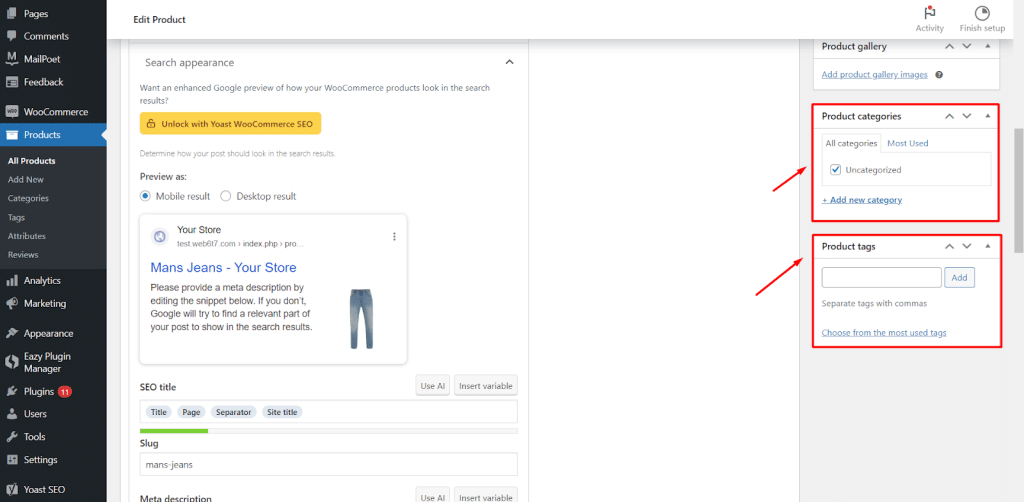The height and width of the screenshot is (502, 1024).
Task: Click the Settings sliders icon
Action: pos(11,460)
